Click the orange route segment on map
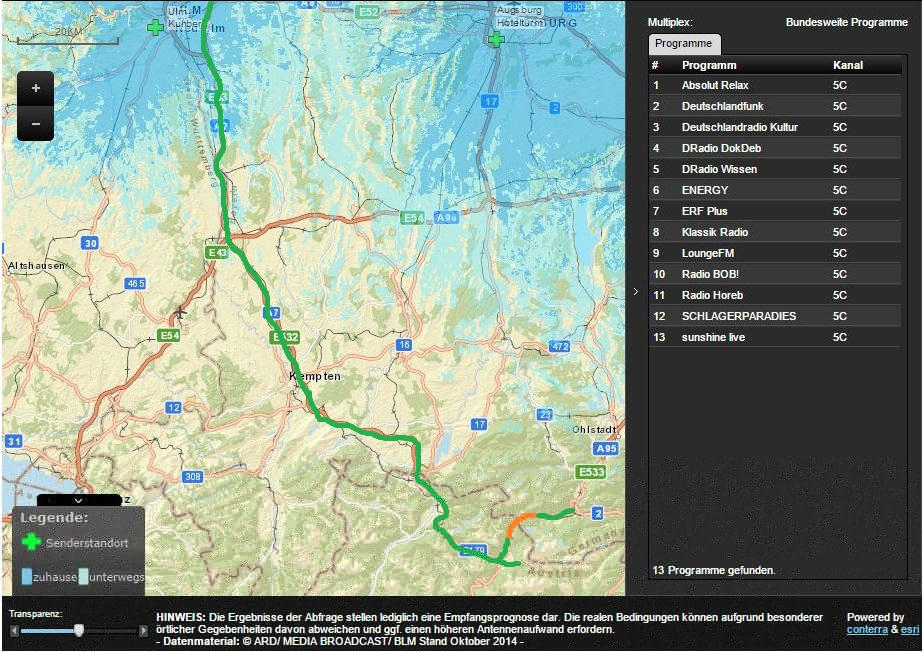Viewport: 923px width, 652px height. tap(520, 521)
